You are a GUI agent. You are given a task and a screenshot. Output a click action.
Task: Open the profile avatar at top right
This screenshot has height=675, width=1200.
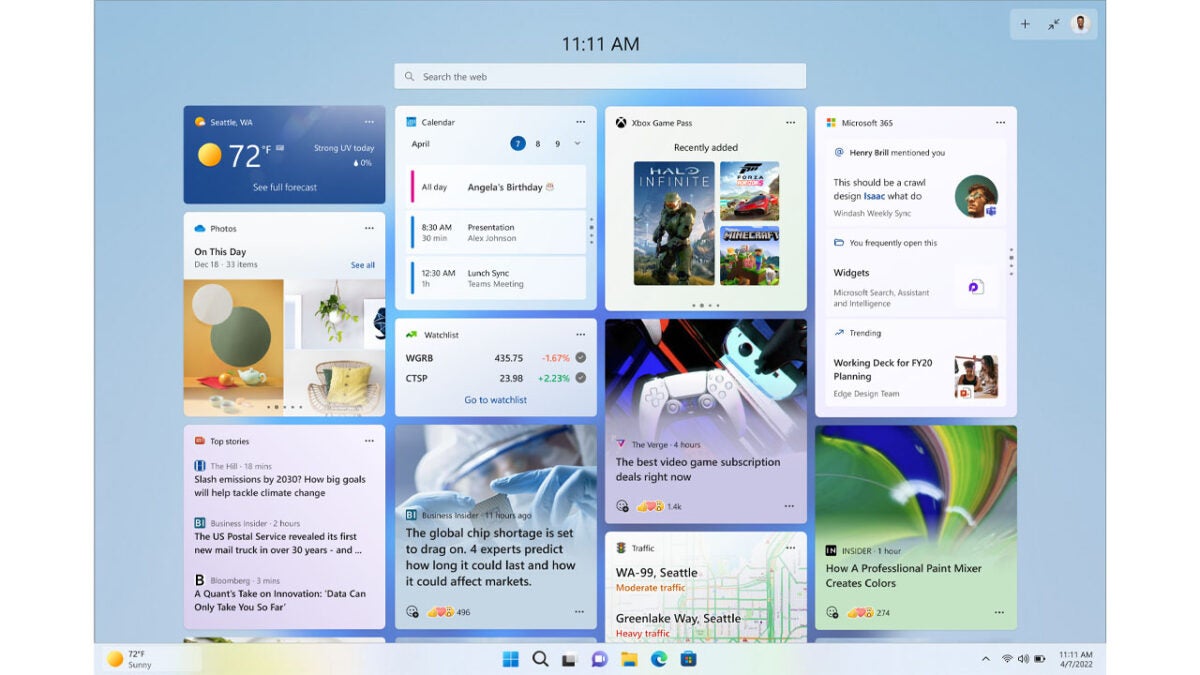1080,24
